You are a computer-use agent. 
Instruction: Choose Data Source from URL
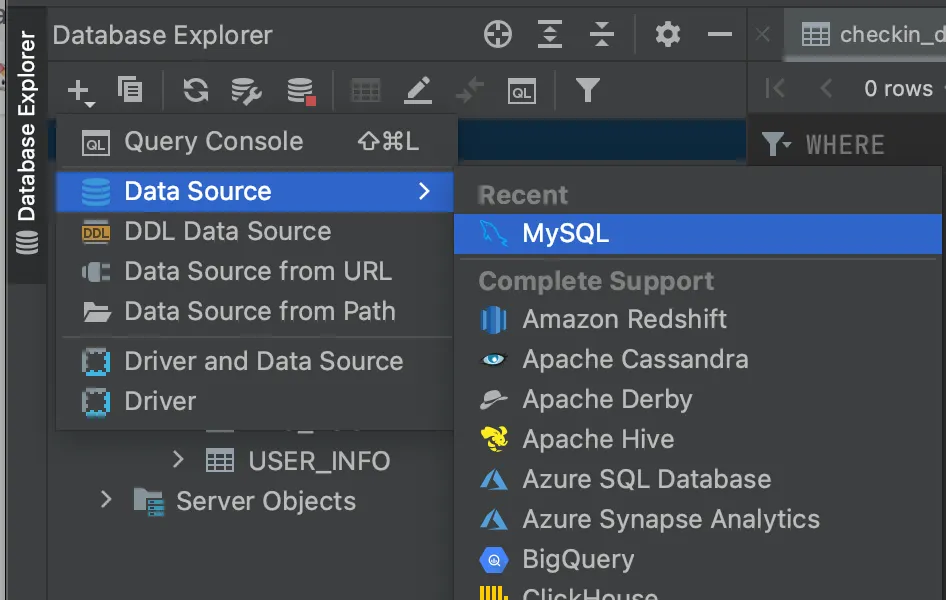click(257, 272)
